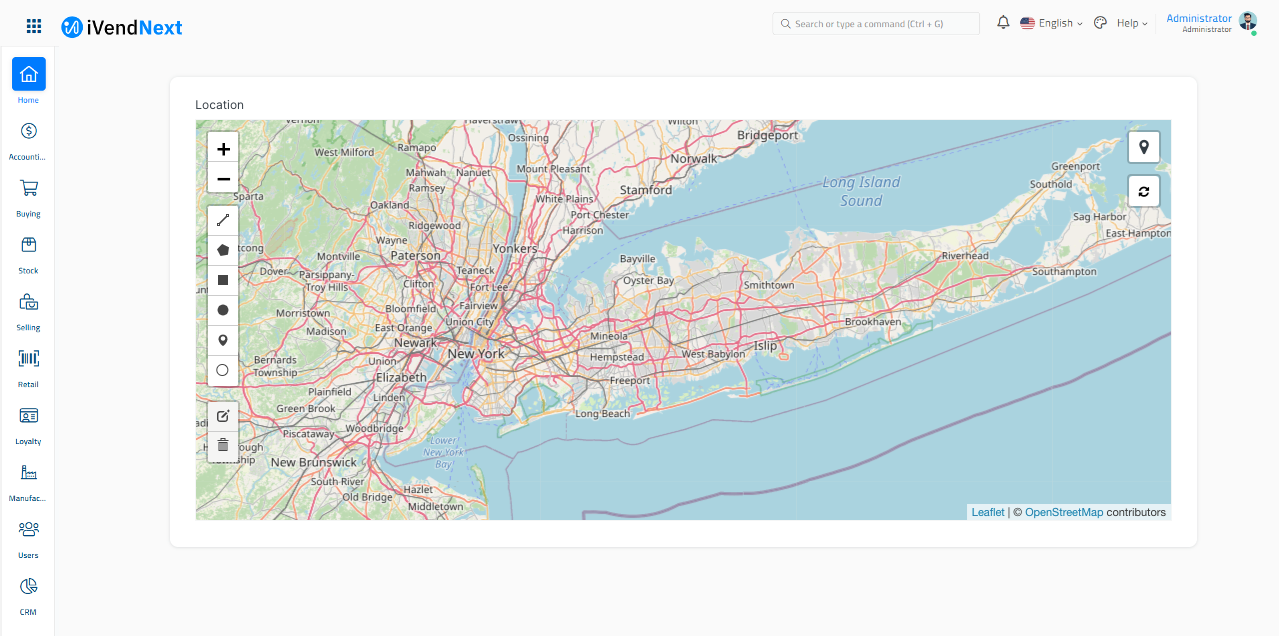Click Long Beach on the map
The height and width of the screenshot is (636, 1279).
coord(603,414)
